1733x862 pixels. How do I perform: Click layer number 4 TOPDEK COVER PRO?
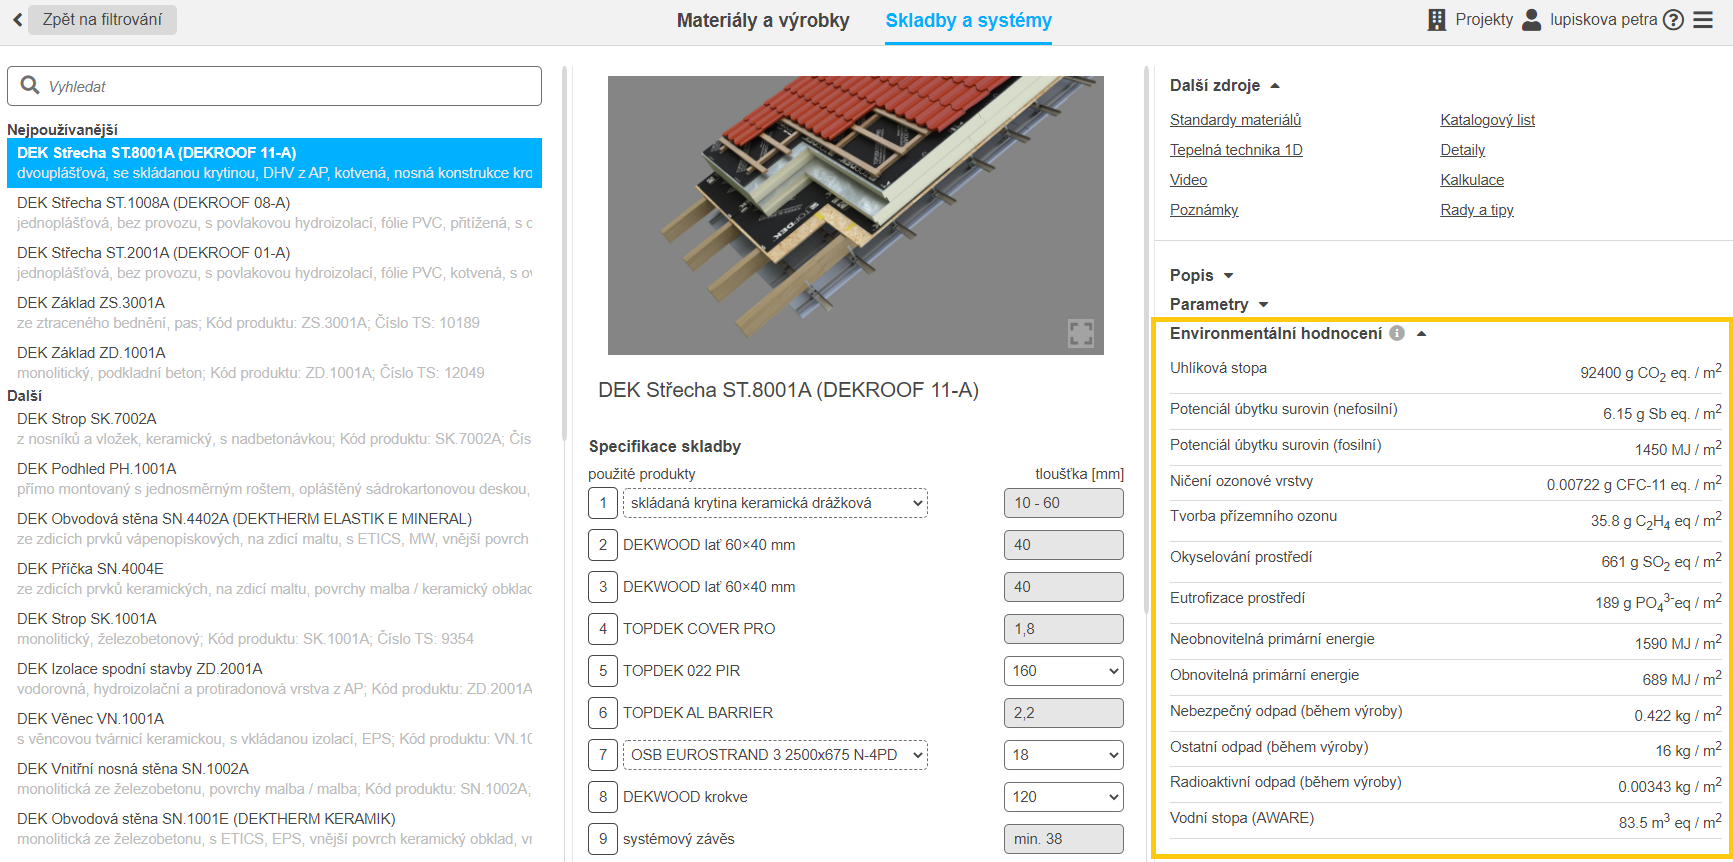pyautogui.click(x=603, y=629)
